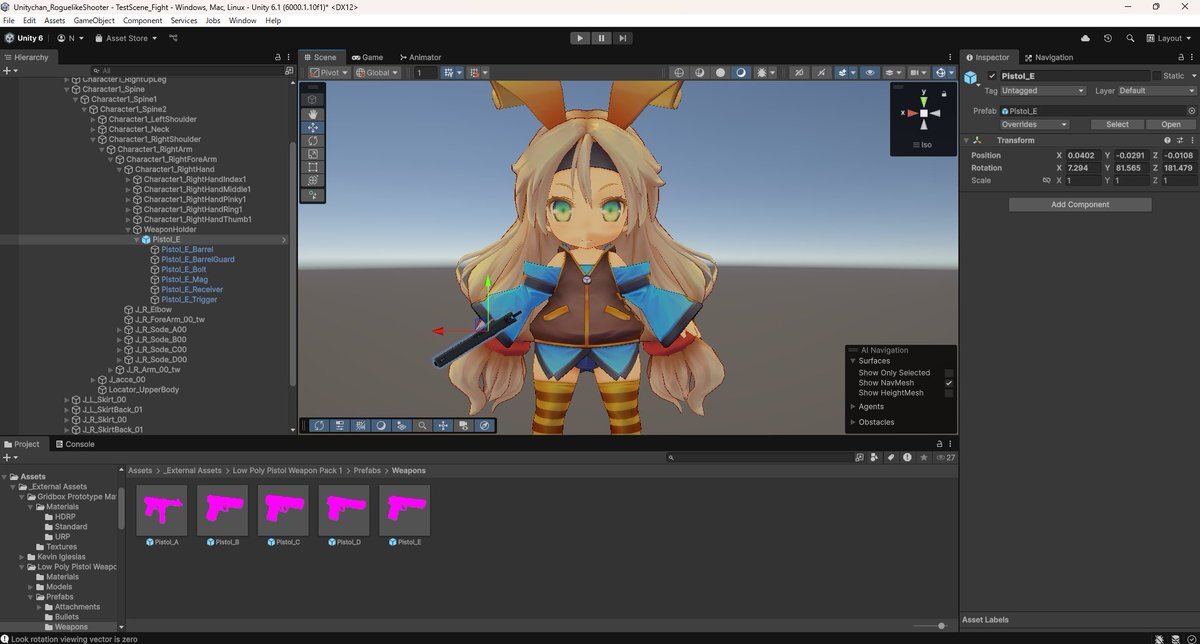
Task: Open the Layer dropdown showing Default
Action: pyautogui.click(x=1157, y=91)
